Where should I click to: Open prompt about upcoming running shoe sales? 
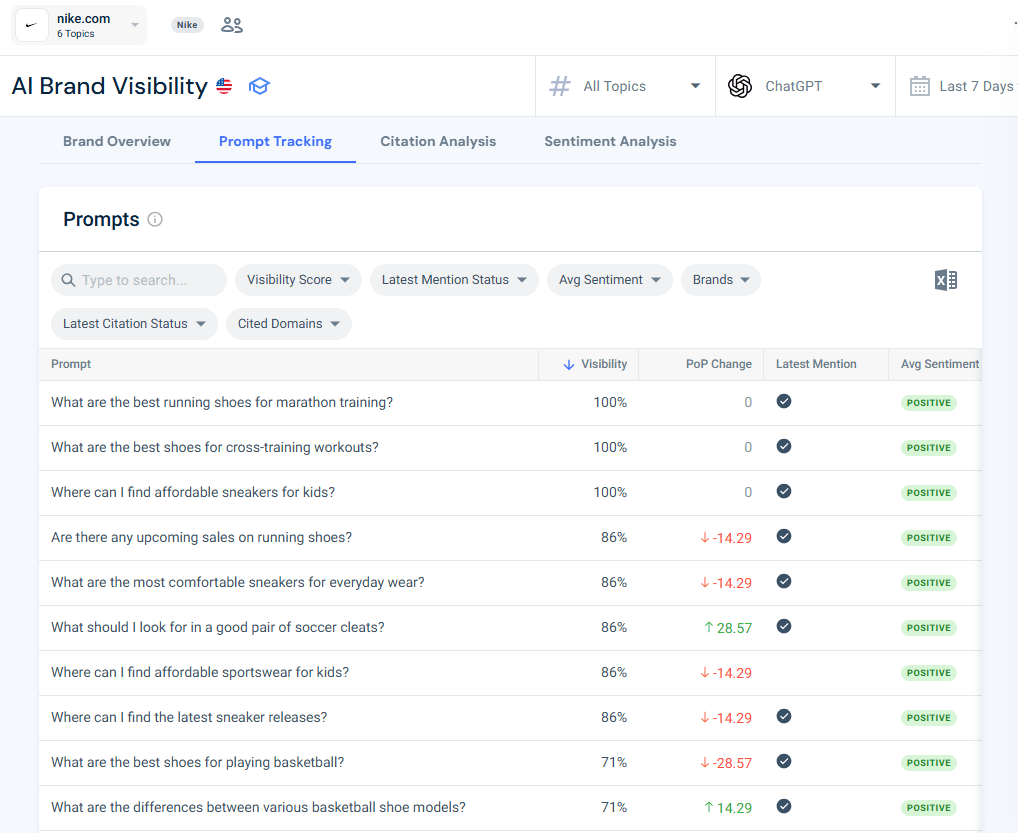[x=201, y=537]
